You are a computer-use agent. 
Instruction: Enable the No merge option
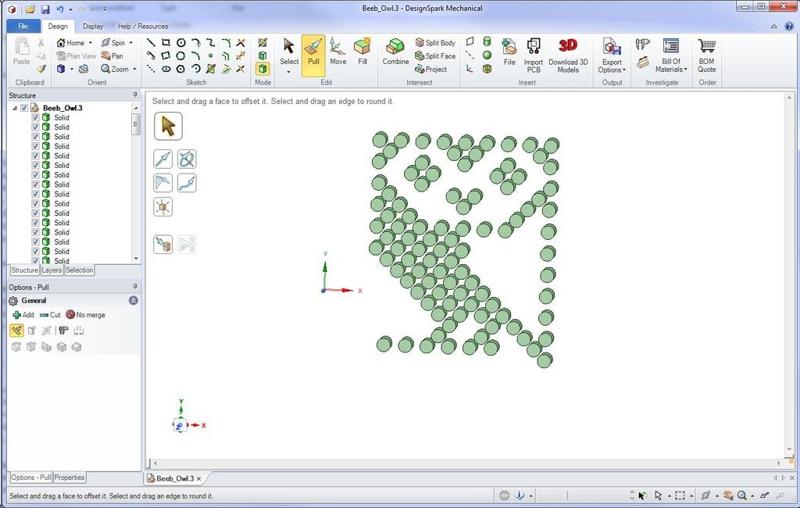[85, 315]
